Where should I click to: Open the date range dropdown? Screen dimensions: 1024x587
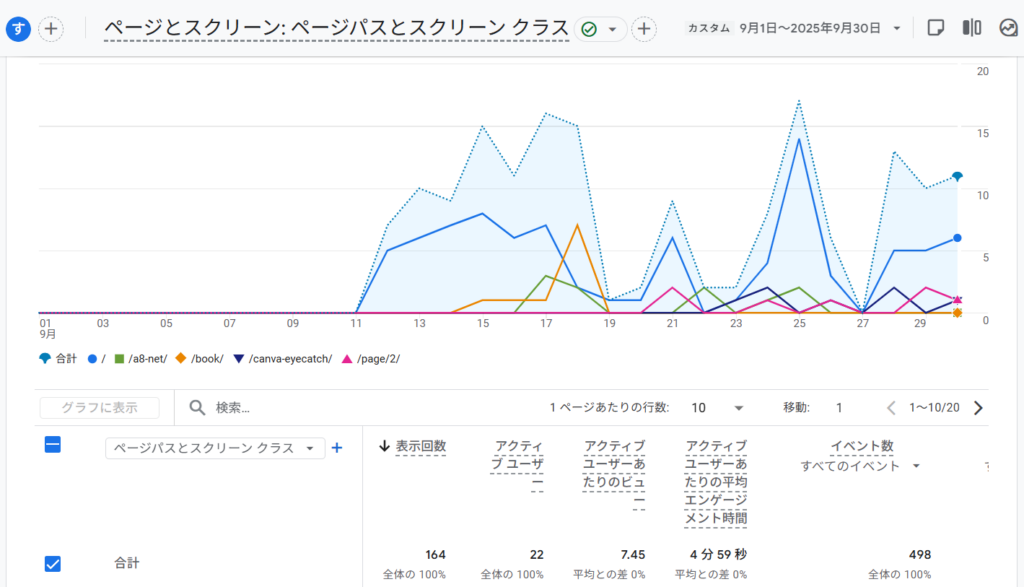897,28
